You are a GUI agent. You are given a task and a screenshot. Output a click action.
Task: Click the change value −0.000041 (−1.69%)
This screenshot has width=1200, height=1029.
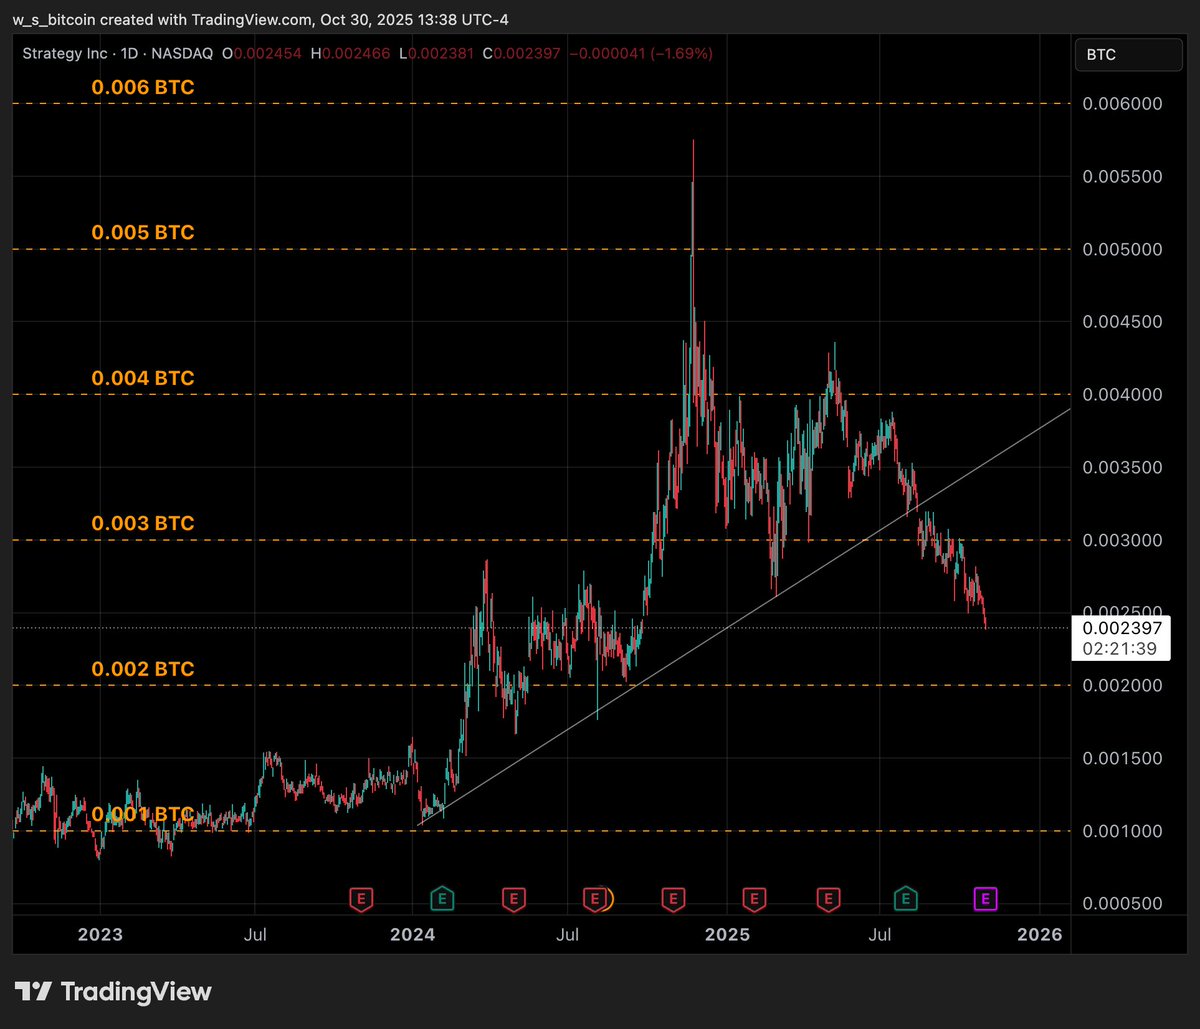click(x=641, y=53)
